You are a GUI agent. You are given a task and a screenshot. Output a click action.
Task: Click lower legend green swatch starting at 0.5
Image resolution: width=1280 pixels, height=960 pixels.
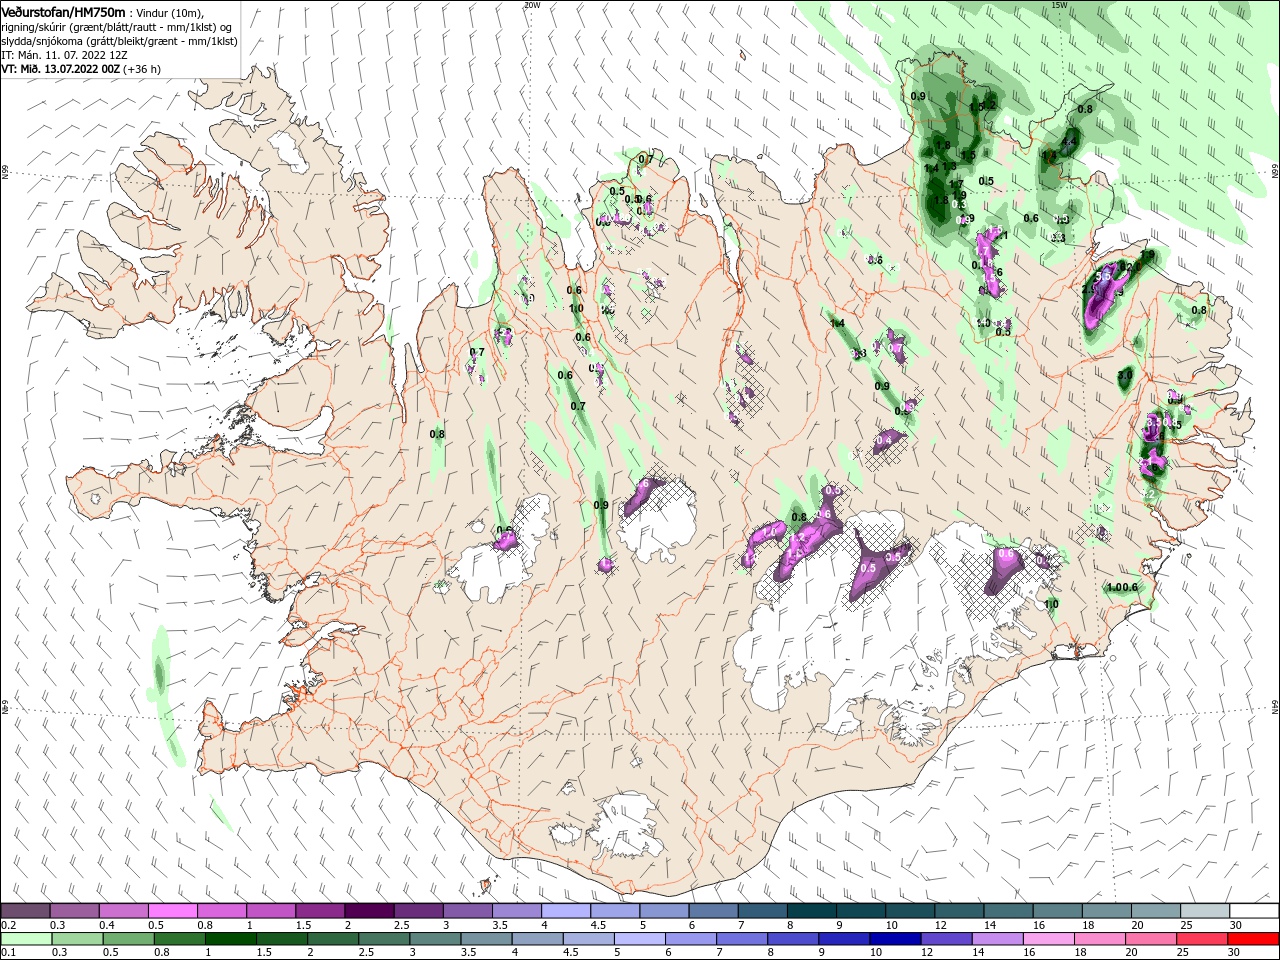[x=128, y=938]
